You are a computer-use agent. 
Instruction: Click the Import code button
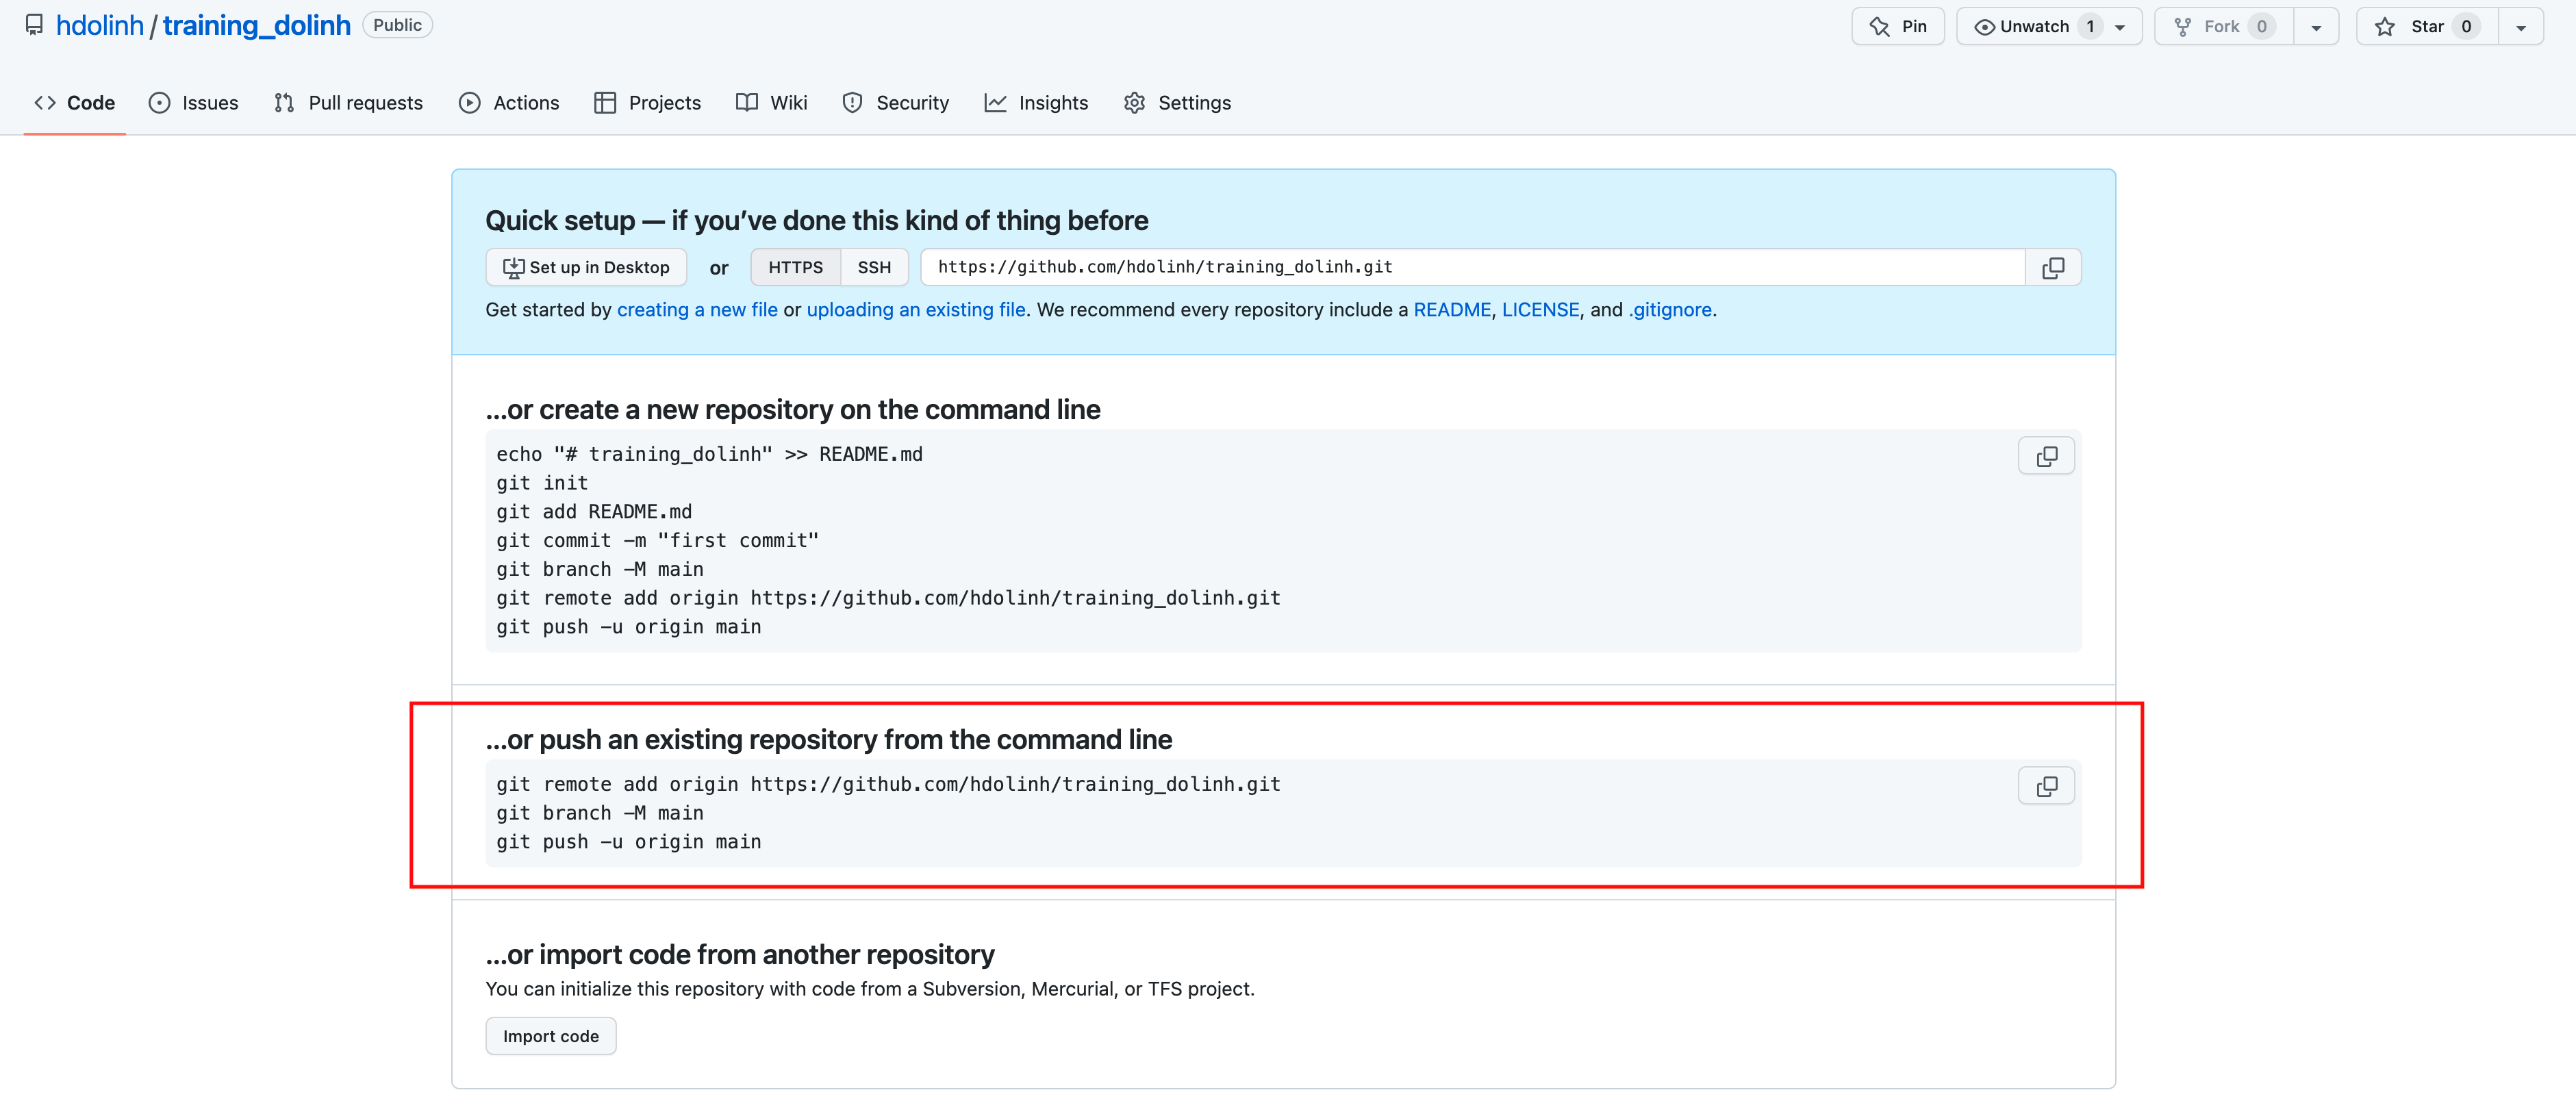tap(551, 1036)
